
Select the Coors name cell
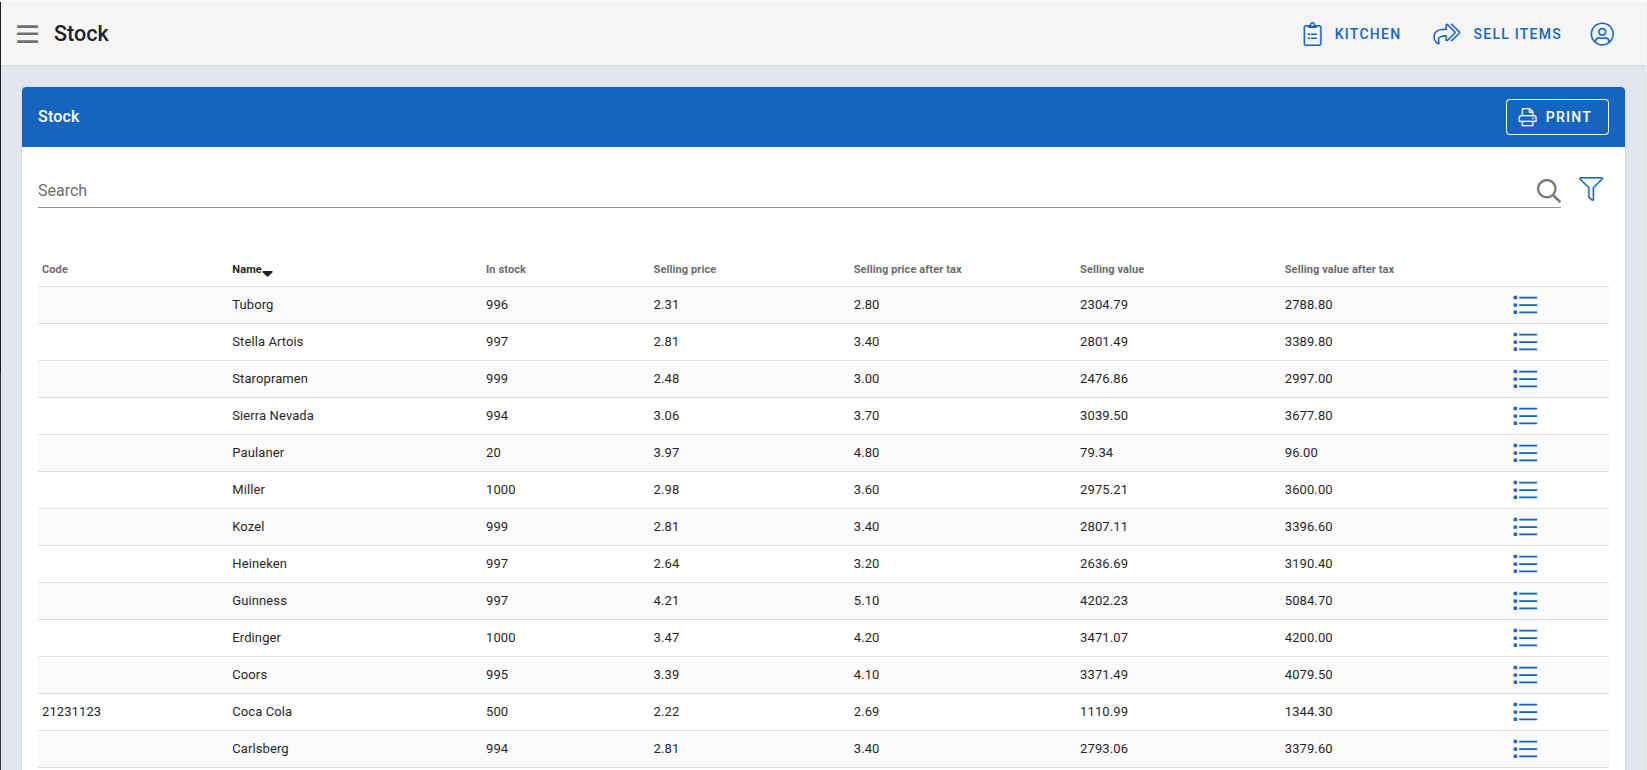click(250, 675)
